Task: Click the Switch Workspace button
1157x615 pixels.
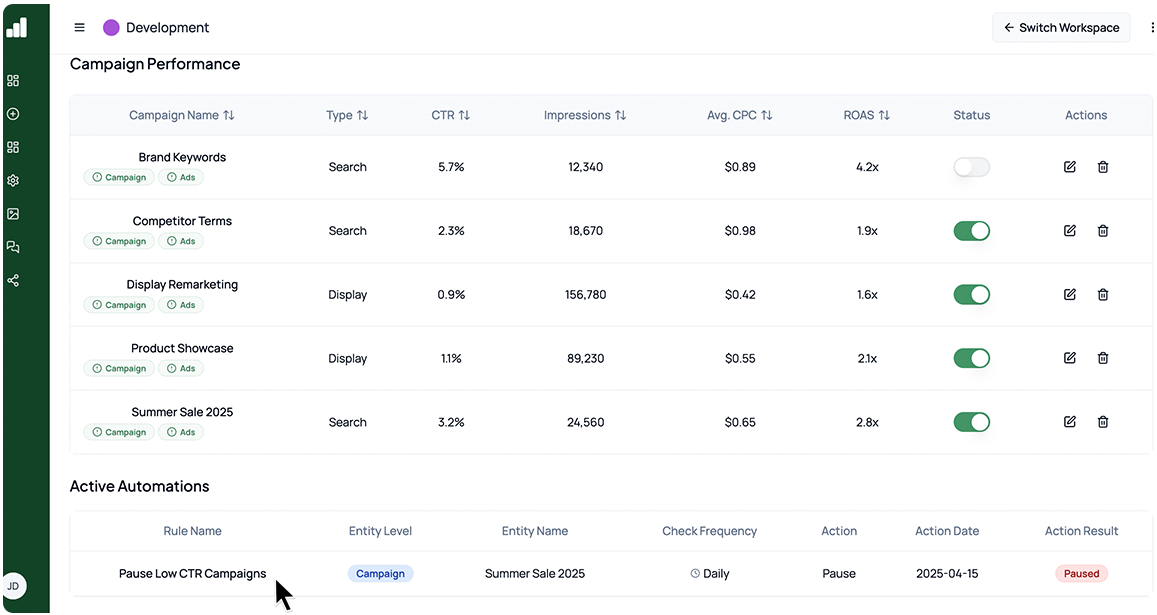Action: 1061,27
